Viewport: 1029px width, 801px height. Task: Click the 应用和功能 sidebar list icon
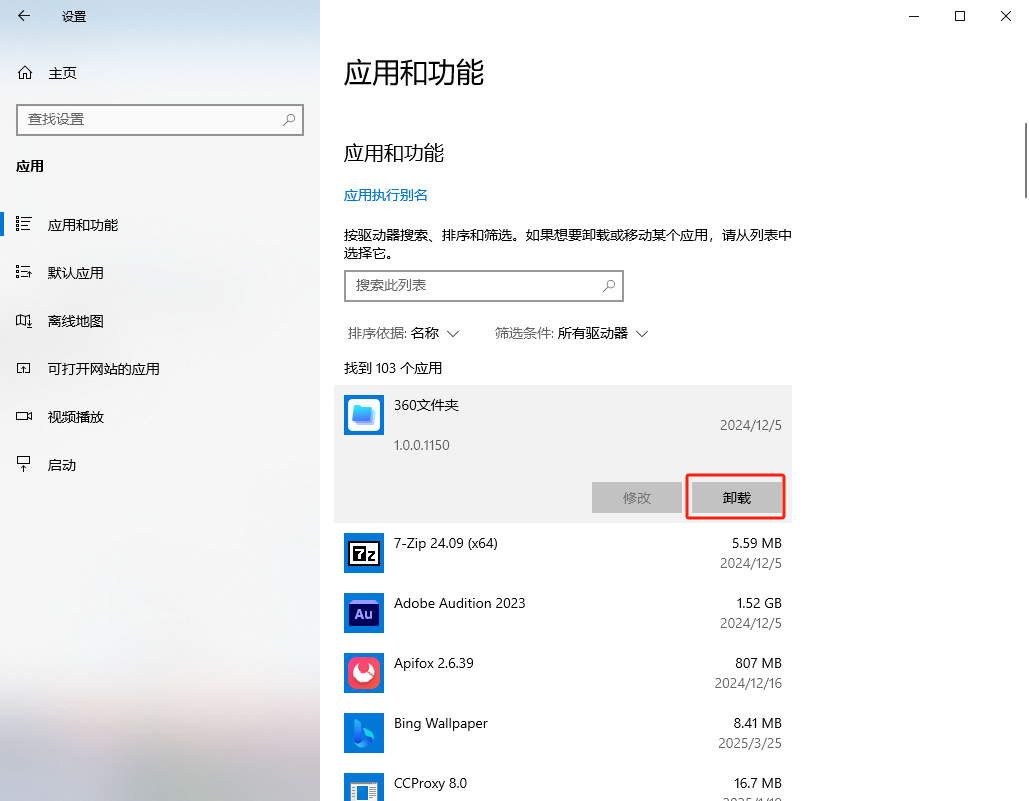24,224
